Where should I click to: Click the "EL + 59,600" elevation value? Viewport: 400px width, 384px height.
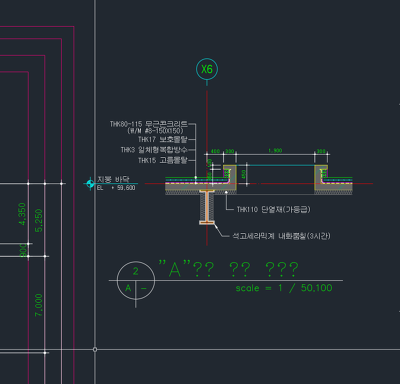pos(116,188)
